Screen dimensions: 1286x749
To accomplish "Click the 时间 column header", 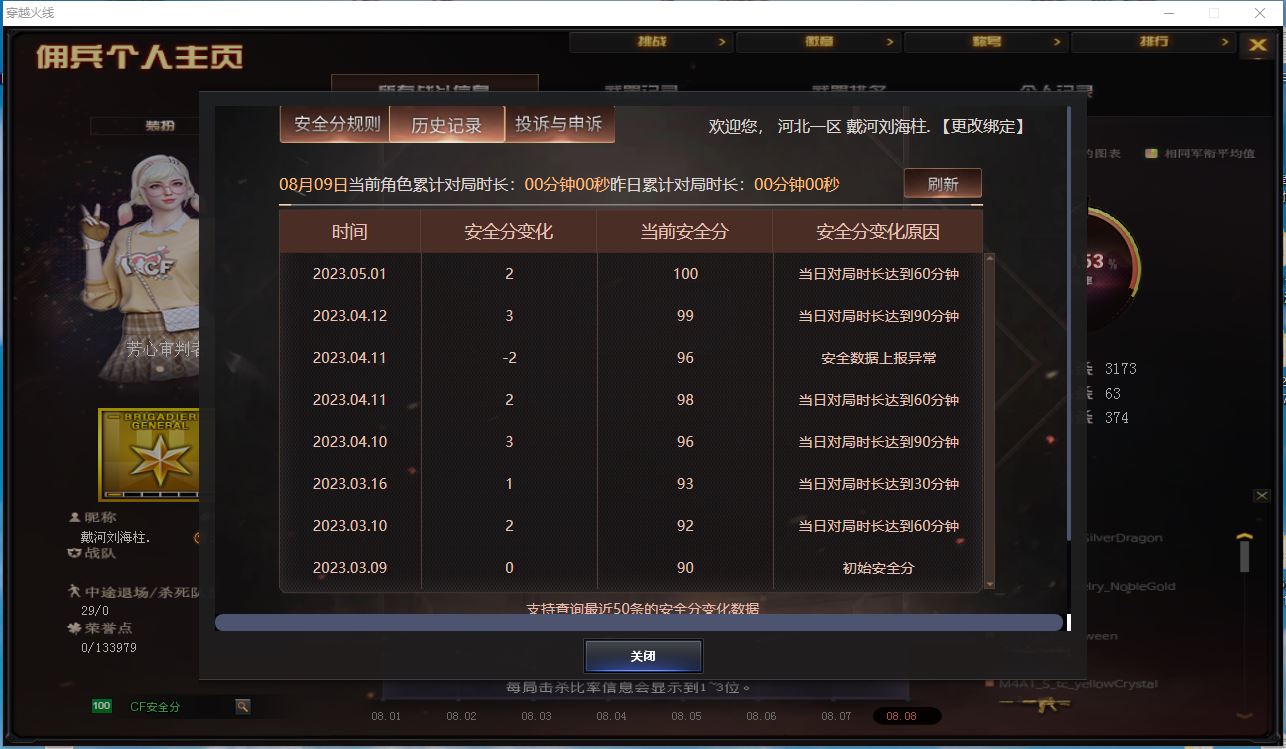I will click(x=350, y=232).
